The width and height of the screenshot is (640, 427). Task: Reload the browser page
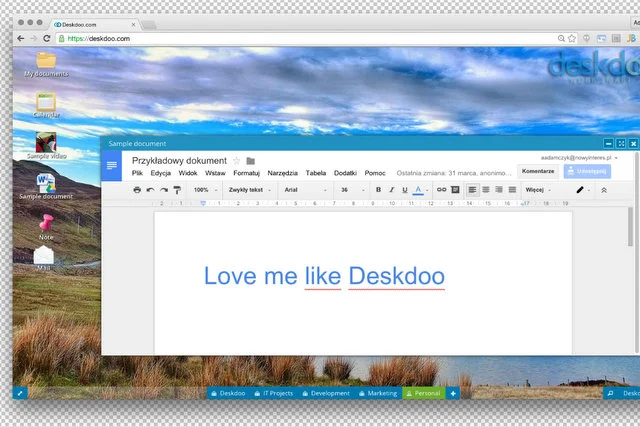47,38
